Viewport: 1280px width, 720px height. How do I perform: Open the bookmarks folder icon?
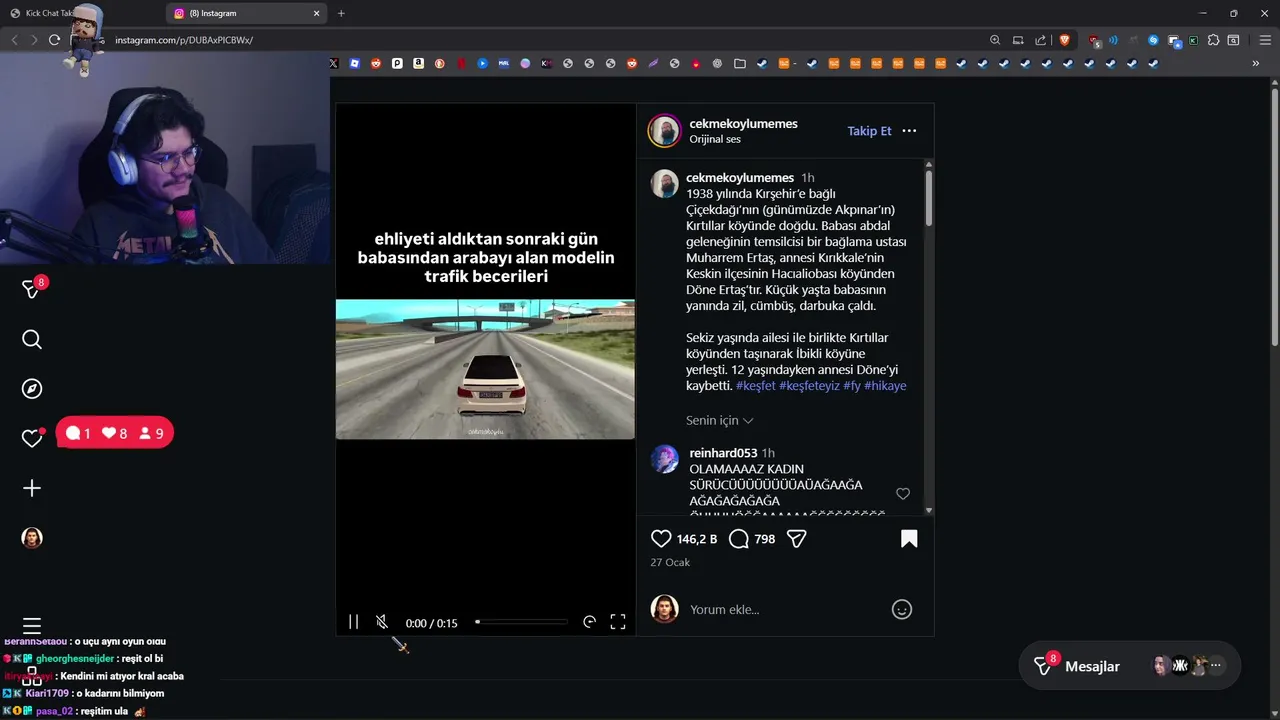pyautogui.click(x=740, y=63)
